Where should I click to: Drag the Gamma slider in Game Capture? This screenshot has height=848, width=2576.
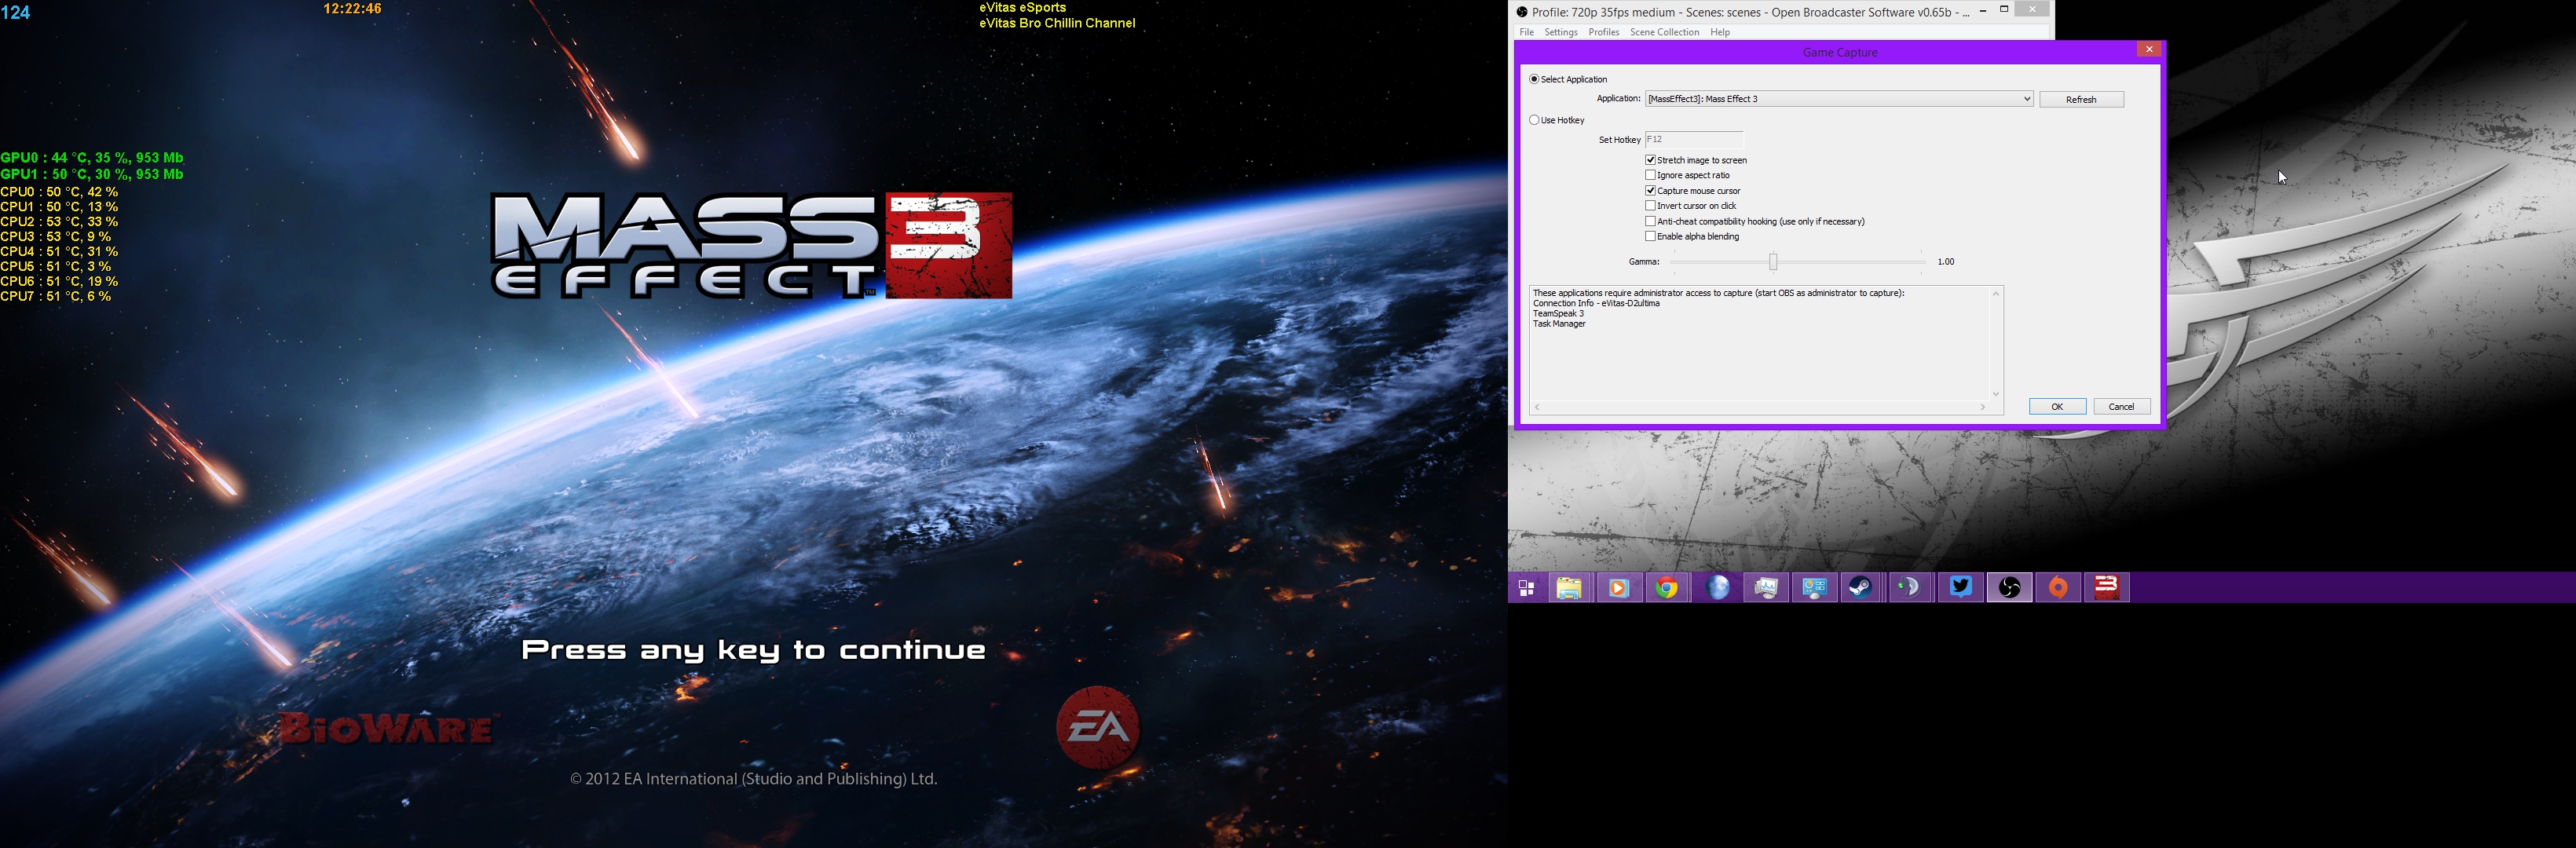click(1771, 261)
